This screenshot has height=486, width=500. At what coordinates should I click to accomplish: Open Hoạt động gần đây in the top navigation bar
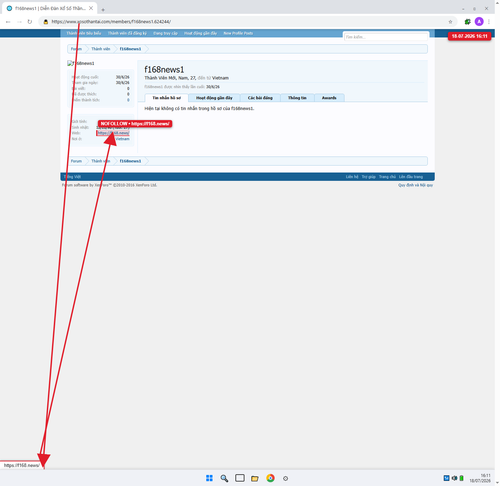pos(200,33)
